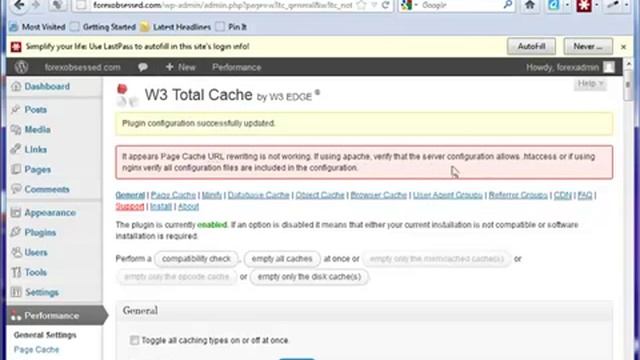Open the + New menu in admin bar
640x360 pixels.
180,67
